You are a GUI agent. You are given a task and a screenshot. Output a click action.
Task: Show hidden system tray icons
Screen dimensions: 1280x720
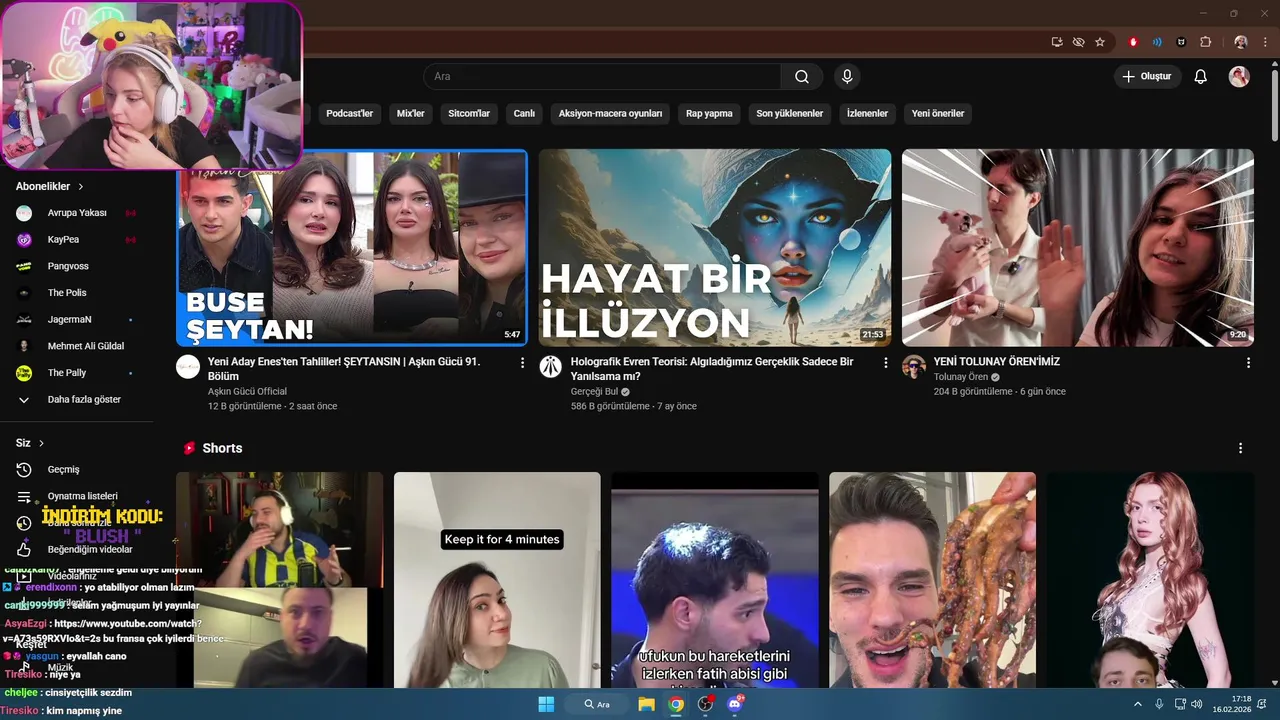pyautogui.click(x=1137, y=704)
